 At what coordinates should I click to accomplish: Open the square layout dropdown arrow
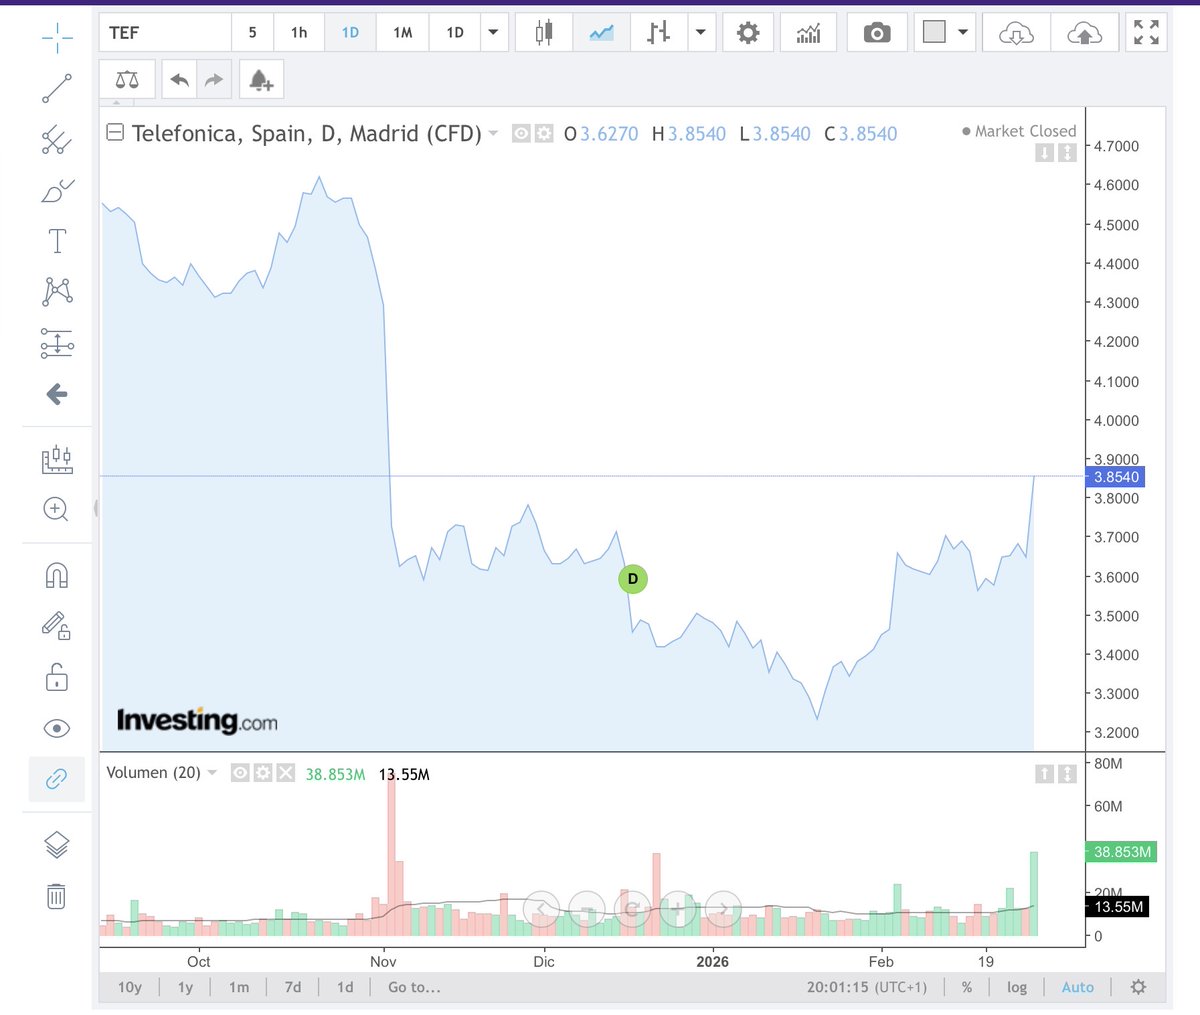tap(963, 33)
